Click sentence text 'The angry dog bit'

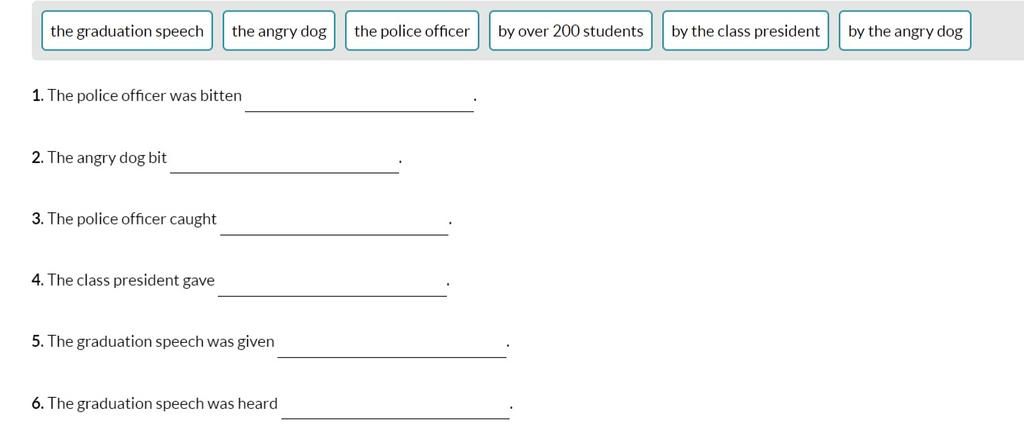point(107,158)
